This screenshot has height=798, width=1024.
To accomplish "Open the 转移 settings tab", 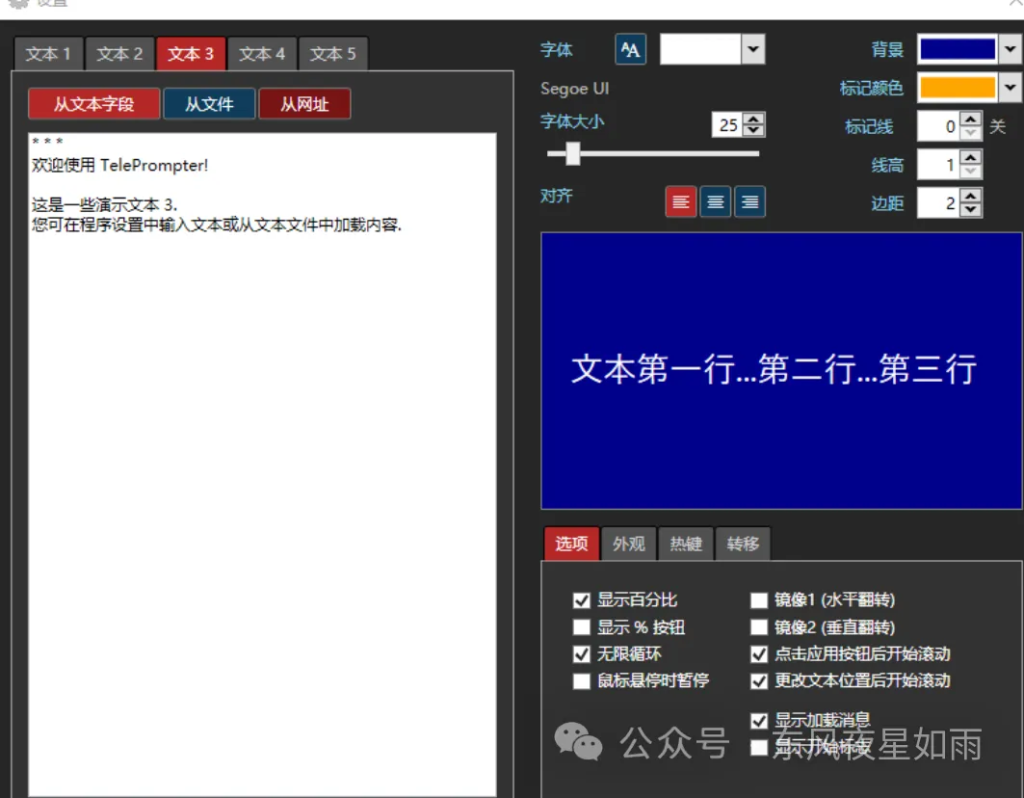I will pos(743,543).
